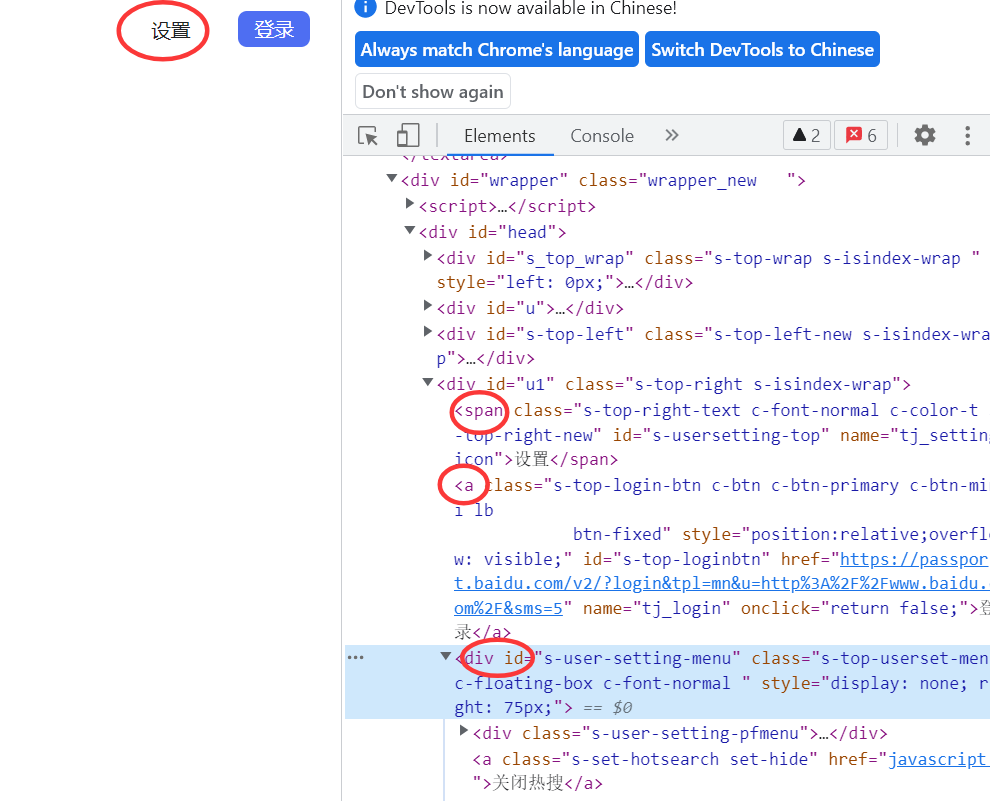990x801 pixels.
Task: Expand the script node
Action: tap(410, 204)
